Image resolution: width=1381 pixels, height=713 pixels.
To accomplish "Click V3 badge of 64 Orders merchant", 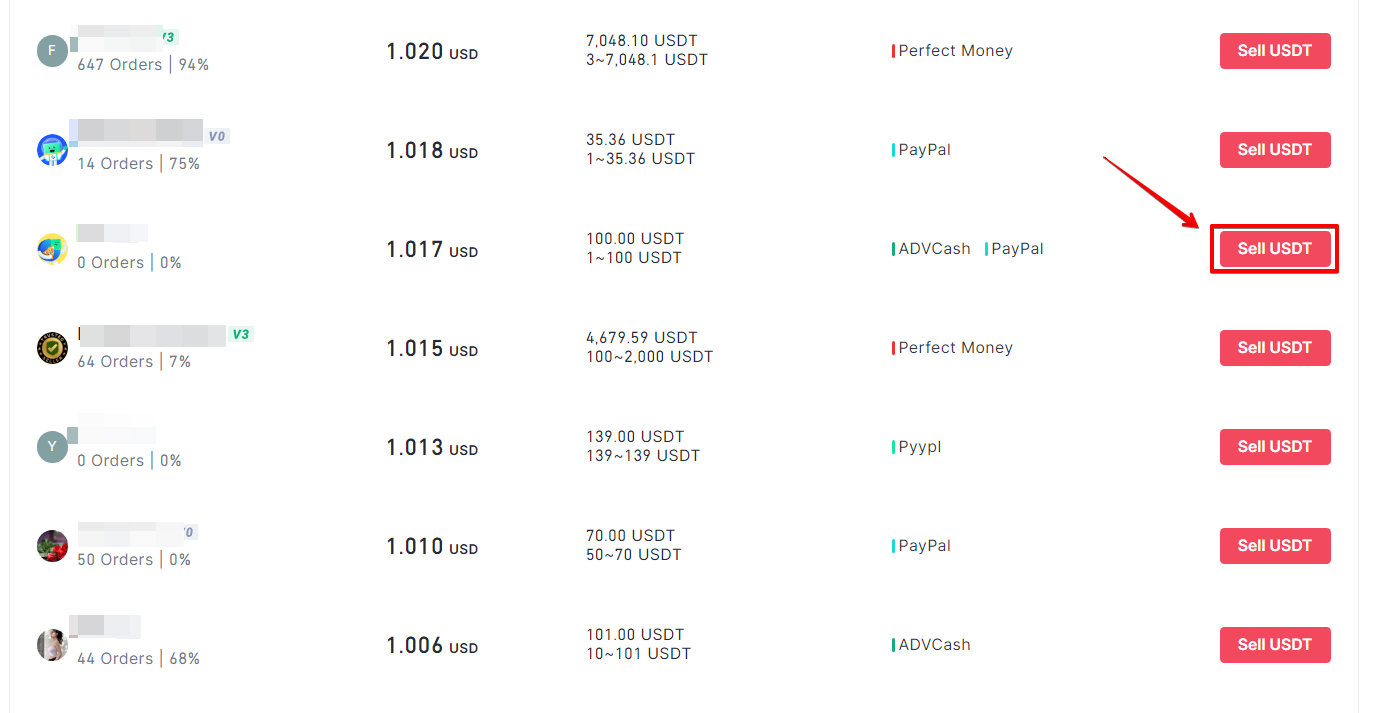I will click(240, 334).
